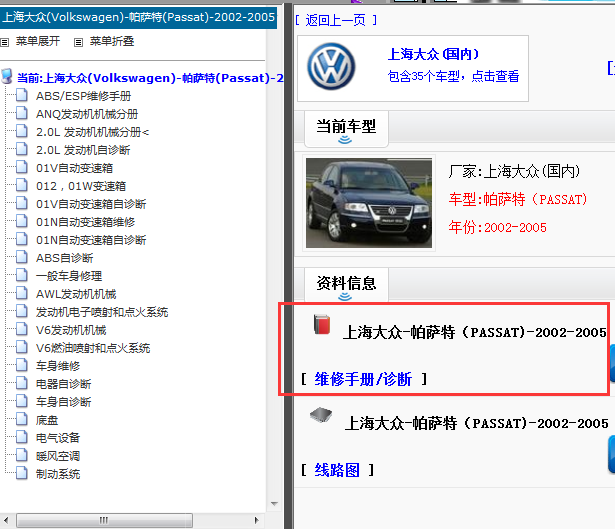The width and height of the screenshot is (615, 529).
Task: Select the 当前车型 tab
Action: [346, 129]
